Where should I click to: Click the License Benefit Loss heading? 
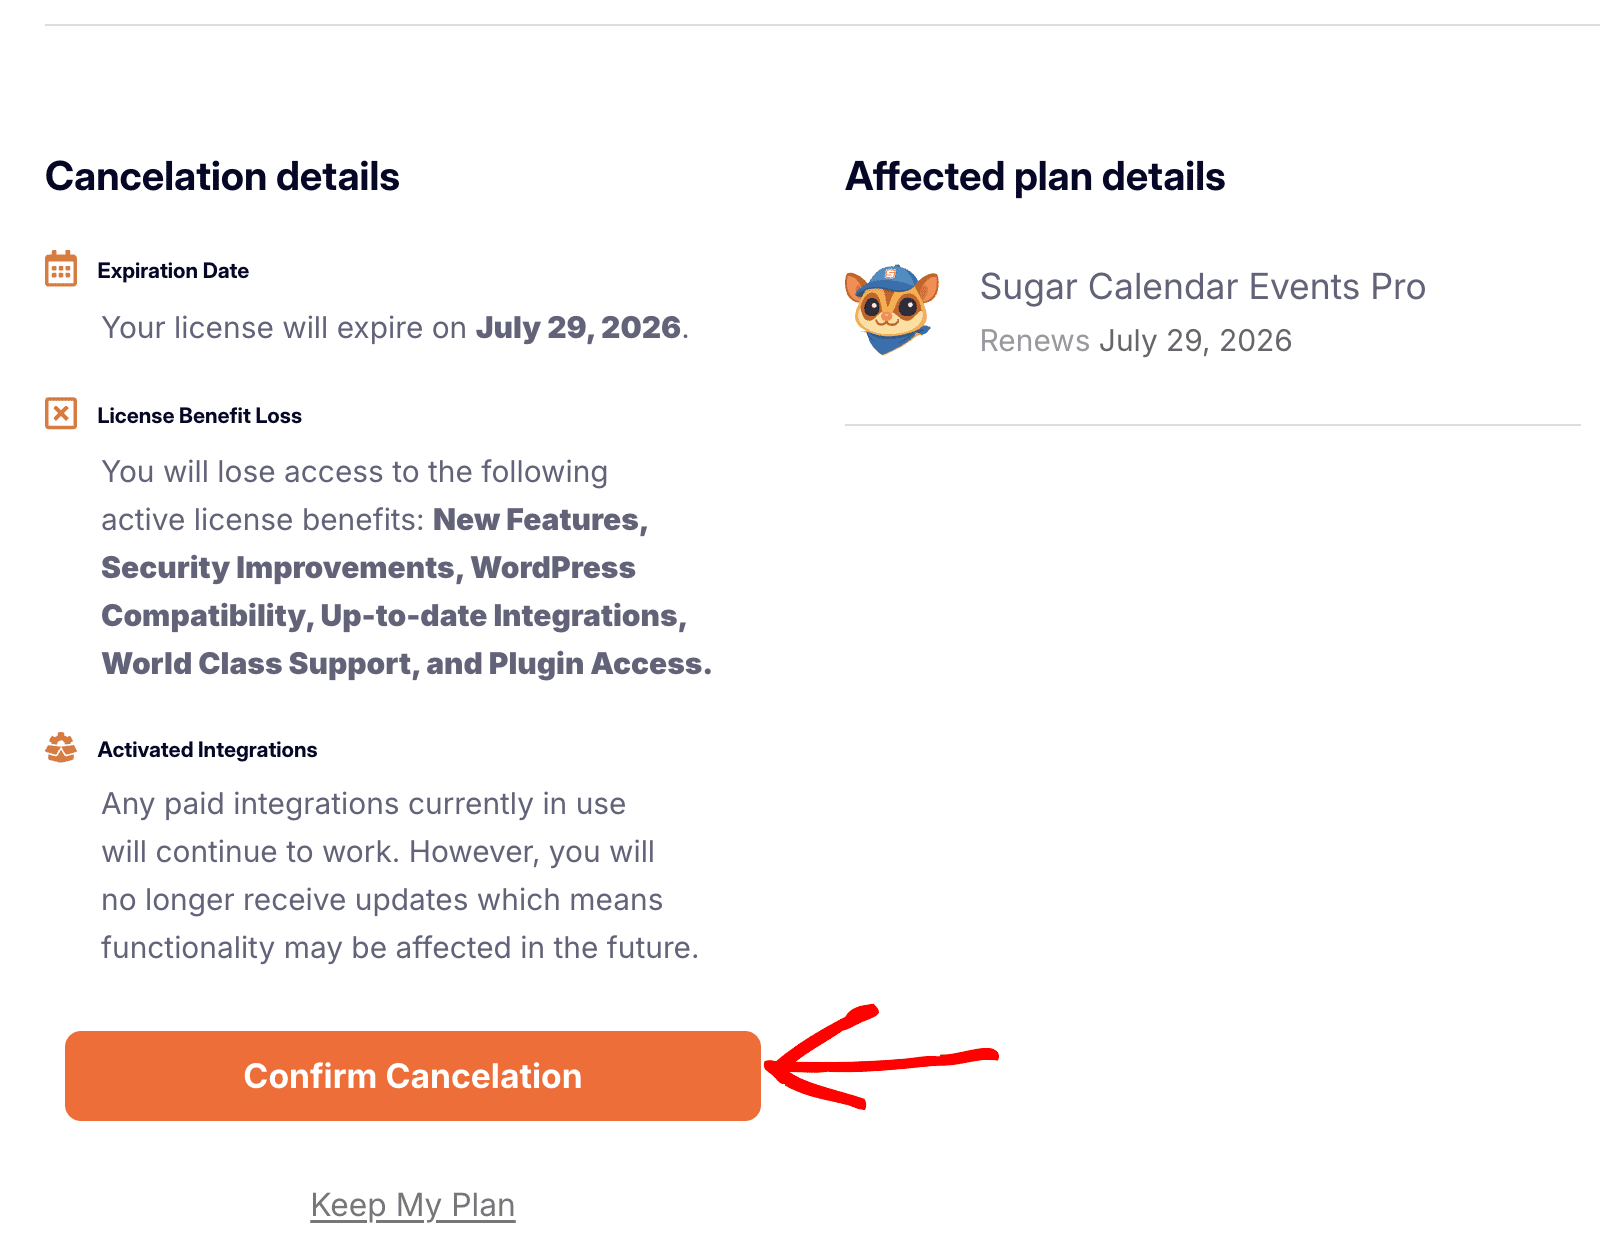point(200,415)
